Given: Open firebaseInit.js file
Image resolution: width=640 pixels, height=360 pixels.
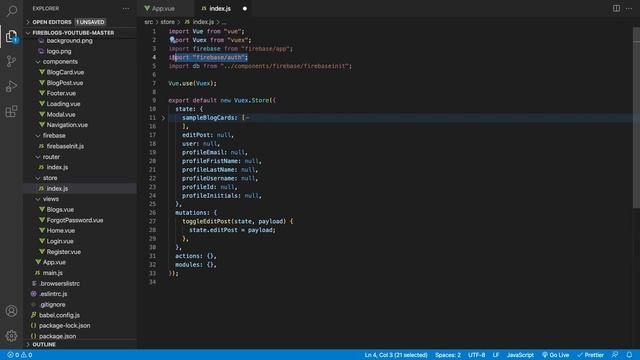Looking at the screenshot, I should point(65,146).
